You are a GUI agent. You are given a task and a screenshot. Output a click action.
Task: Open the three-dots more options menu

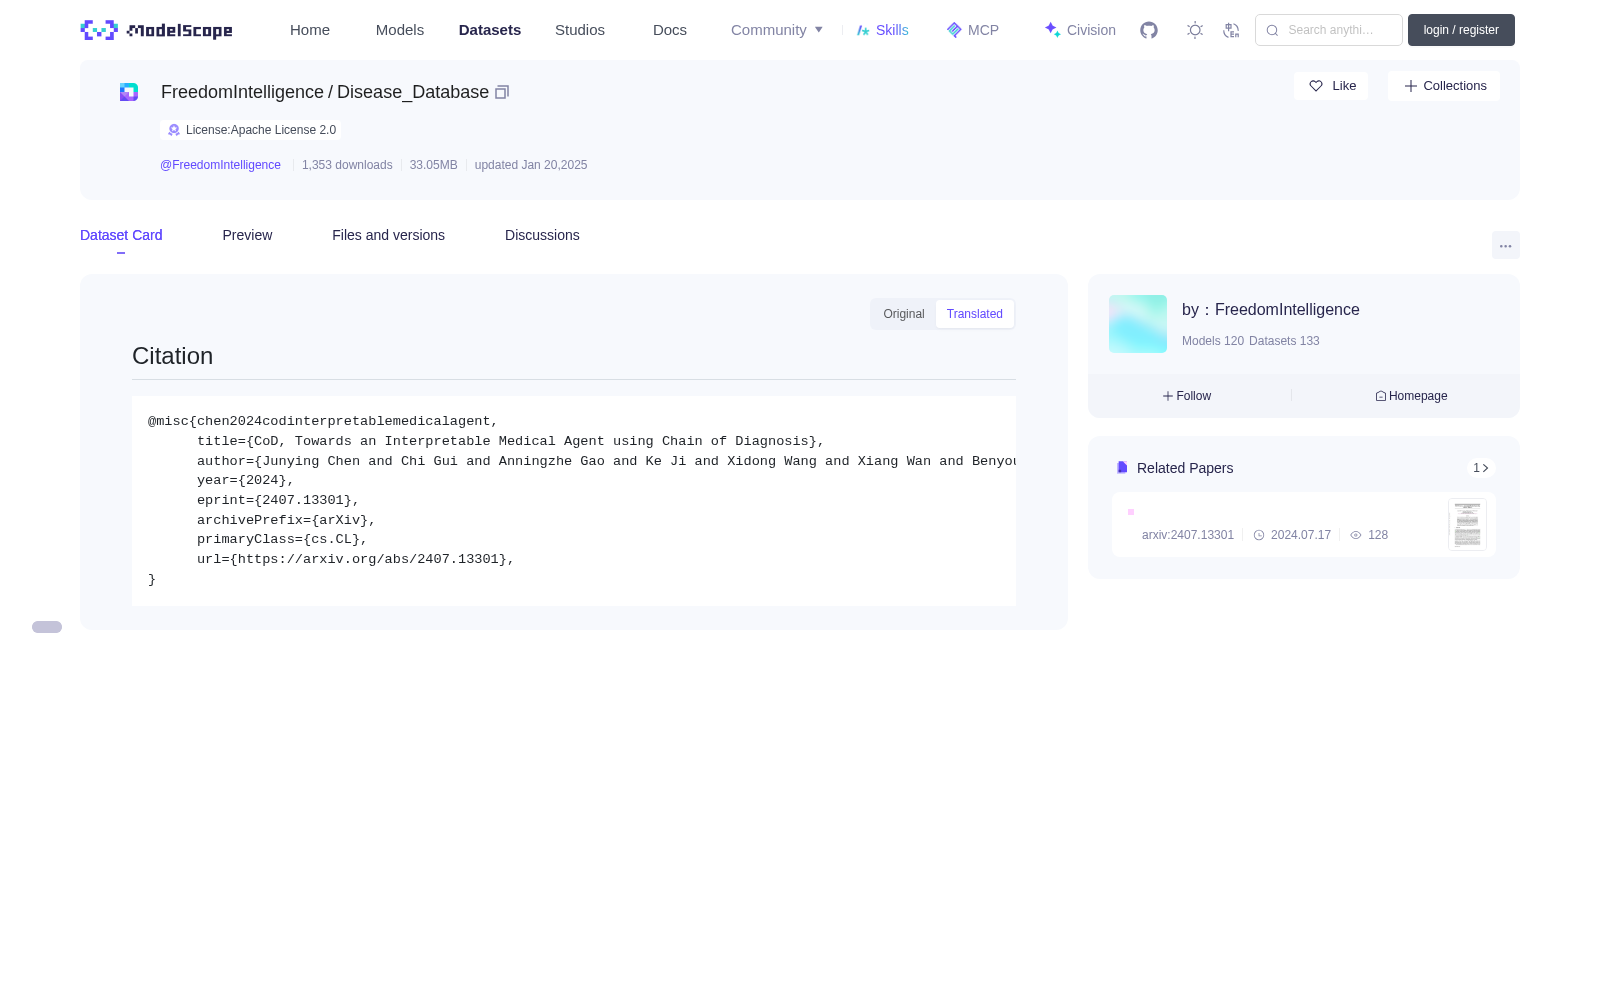tap(1506, 245)
